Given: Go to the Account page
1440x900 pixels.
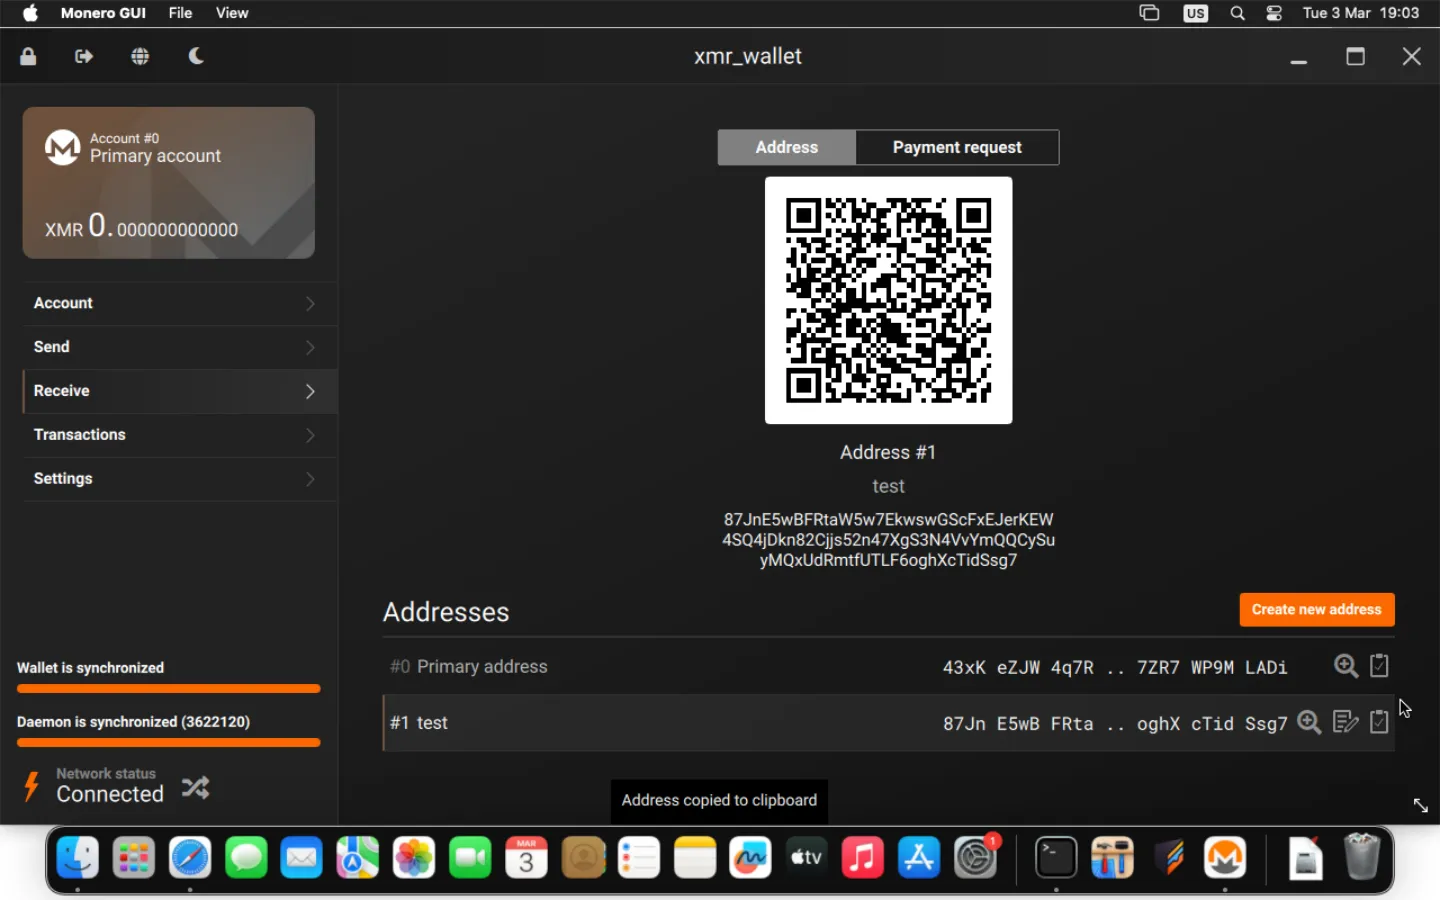Looking at the screenshot, I should pos(179,304).
